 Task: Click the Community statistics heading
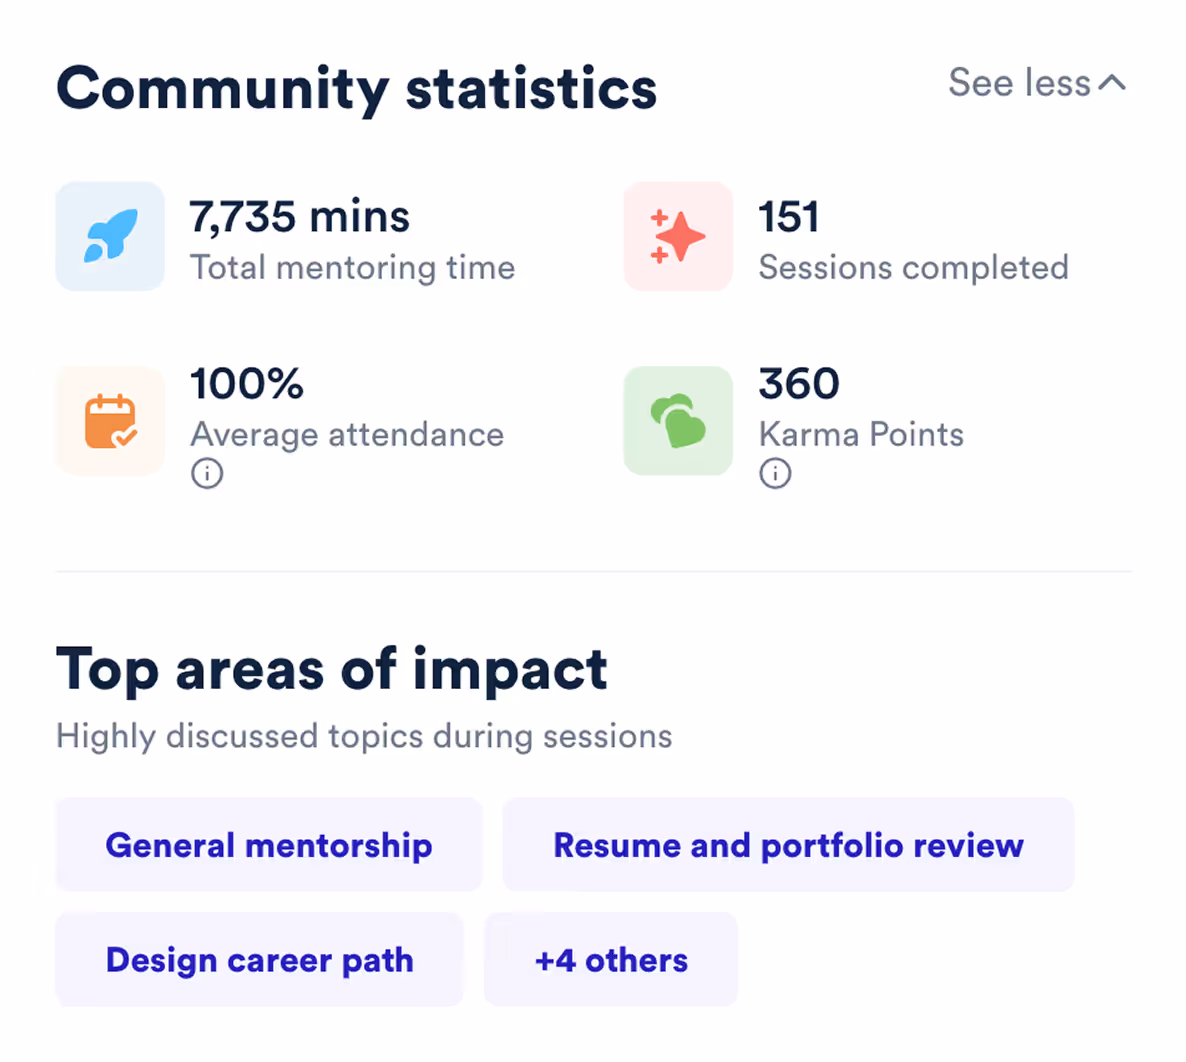[356, 88]
